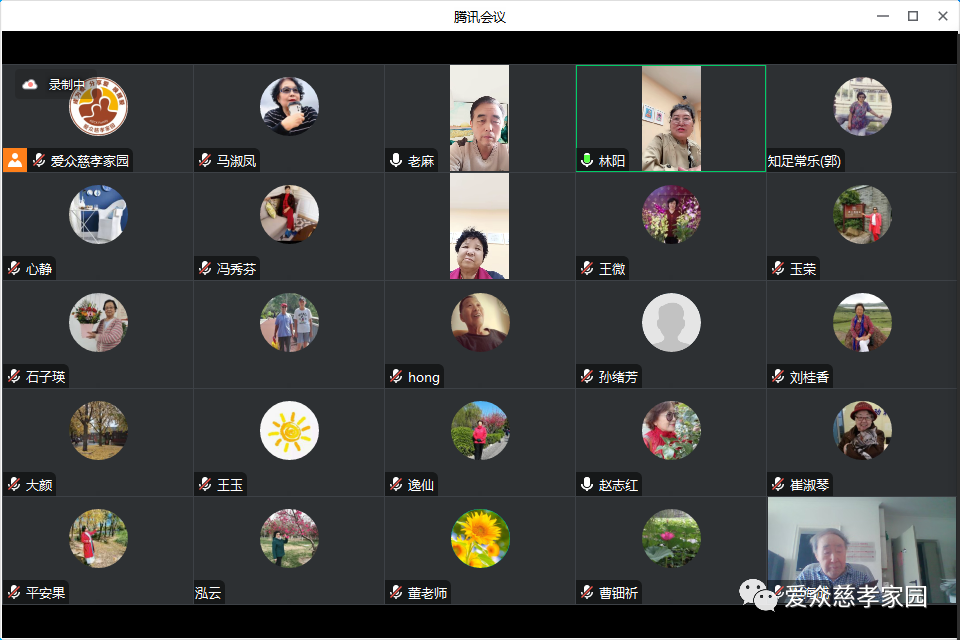
Task: Click 老麻's unmuted microphone icon
Action: [x=396, y=160]
